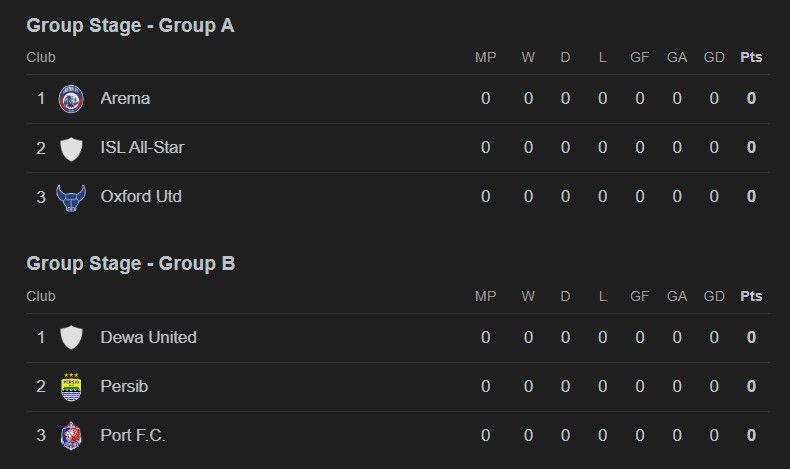The image size is (790, 469).
Task: Click the Group Stage - Group B heading
Action: [130, 264]
